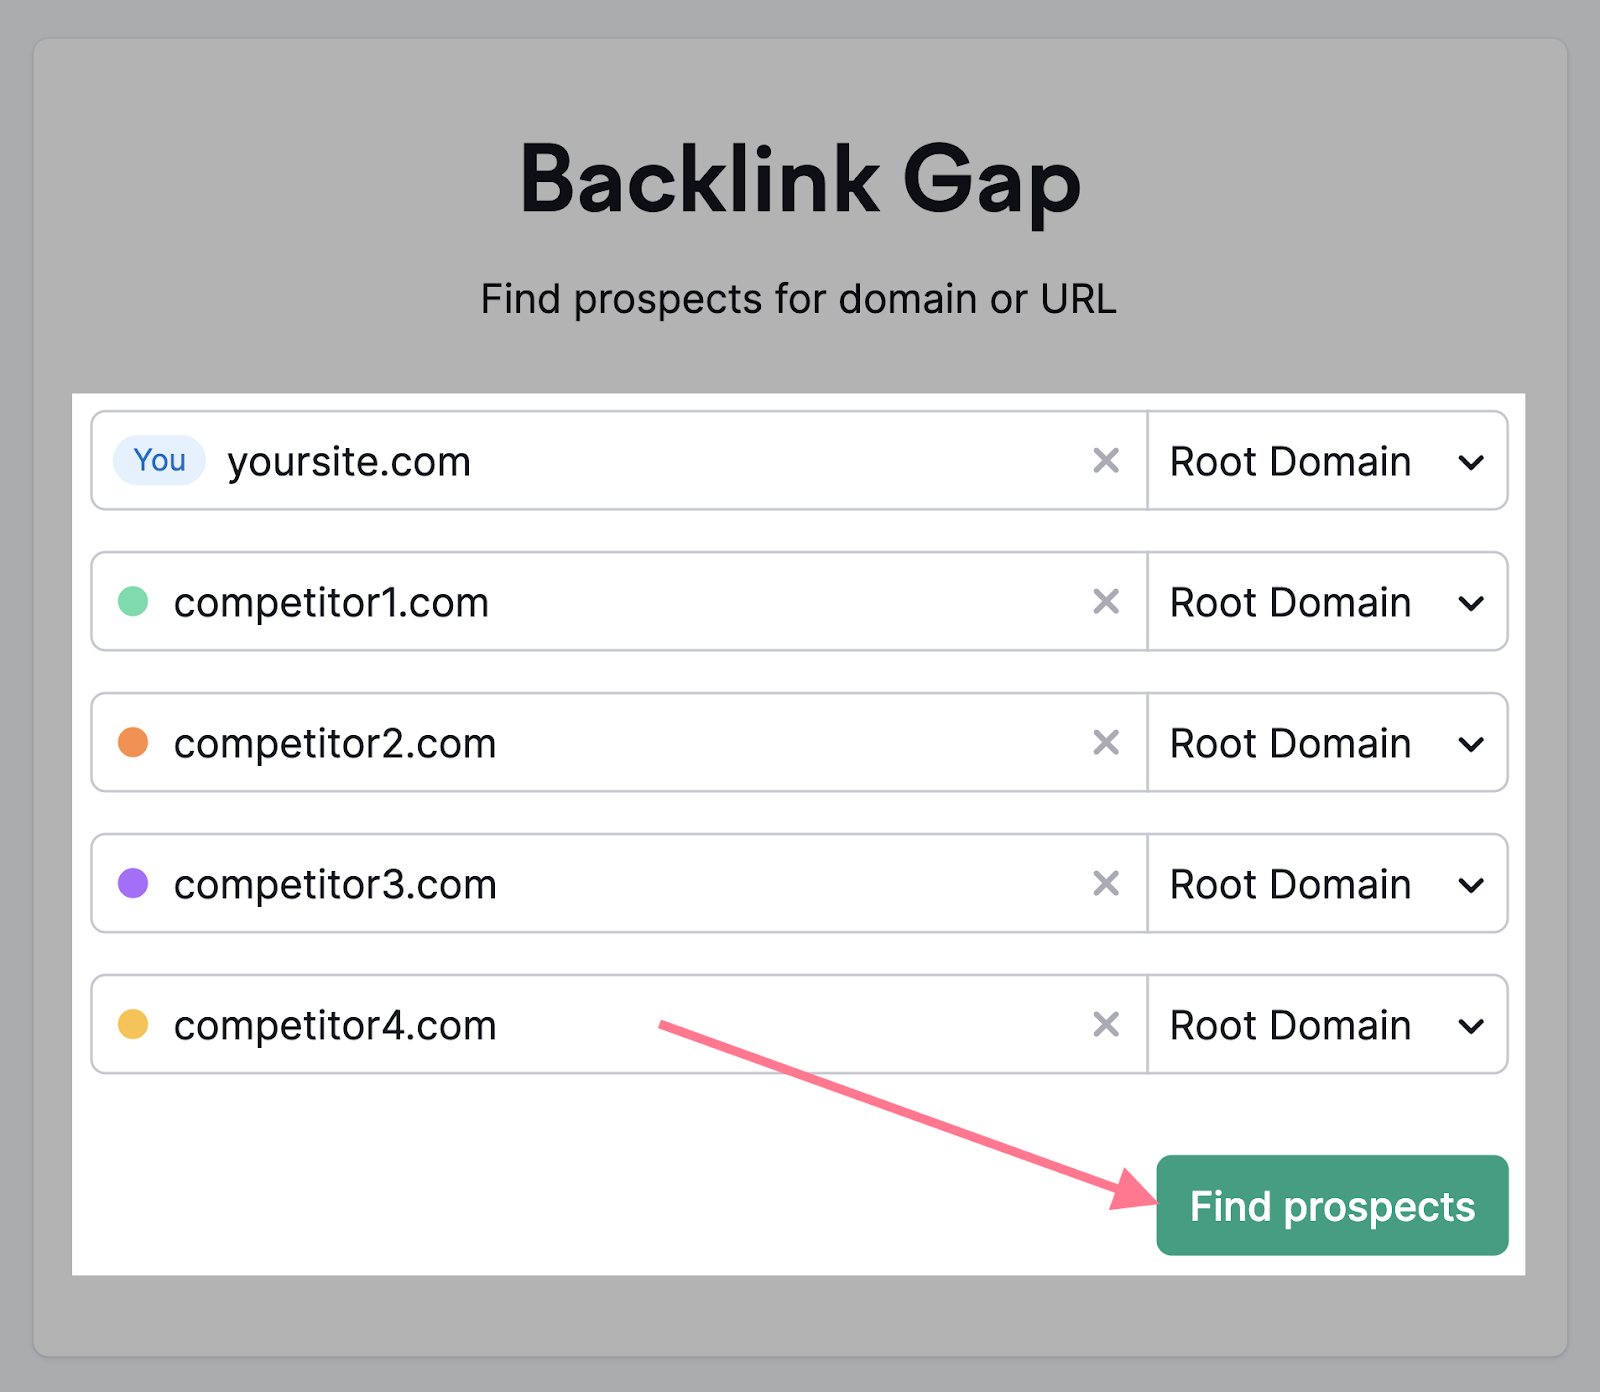1600x1392 pixels.
Task: Click the Find prospects button
Action: click(x=1331, y=1206)
